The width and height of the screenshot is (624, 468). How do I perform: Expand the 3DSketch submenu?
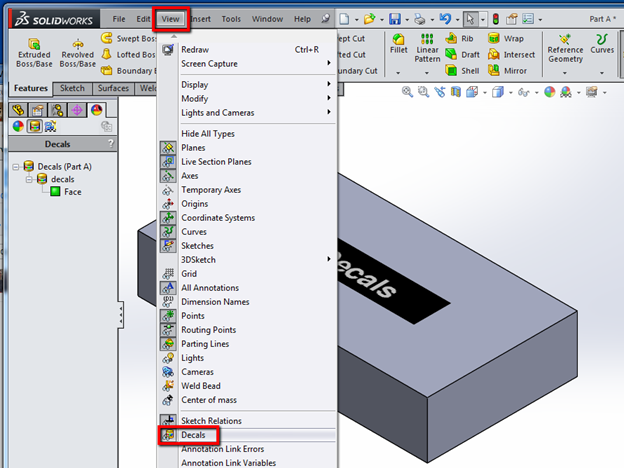[x=329, y=259]
